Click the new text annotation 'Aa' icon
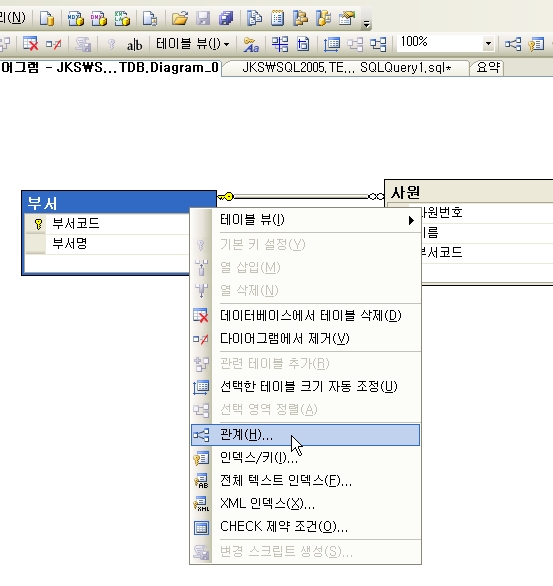This screenshot has height=586, width=553. (251, 44)
